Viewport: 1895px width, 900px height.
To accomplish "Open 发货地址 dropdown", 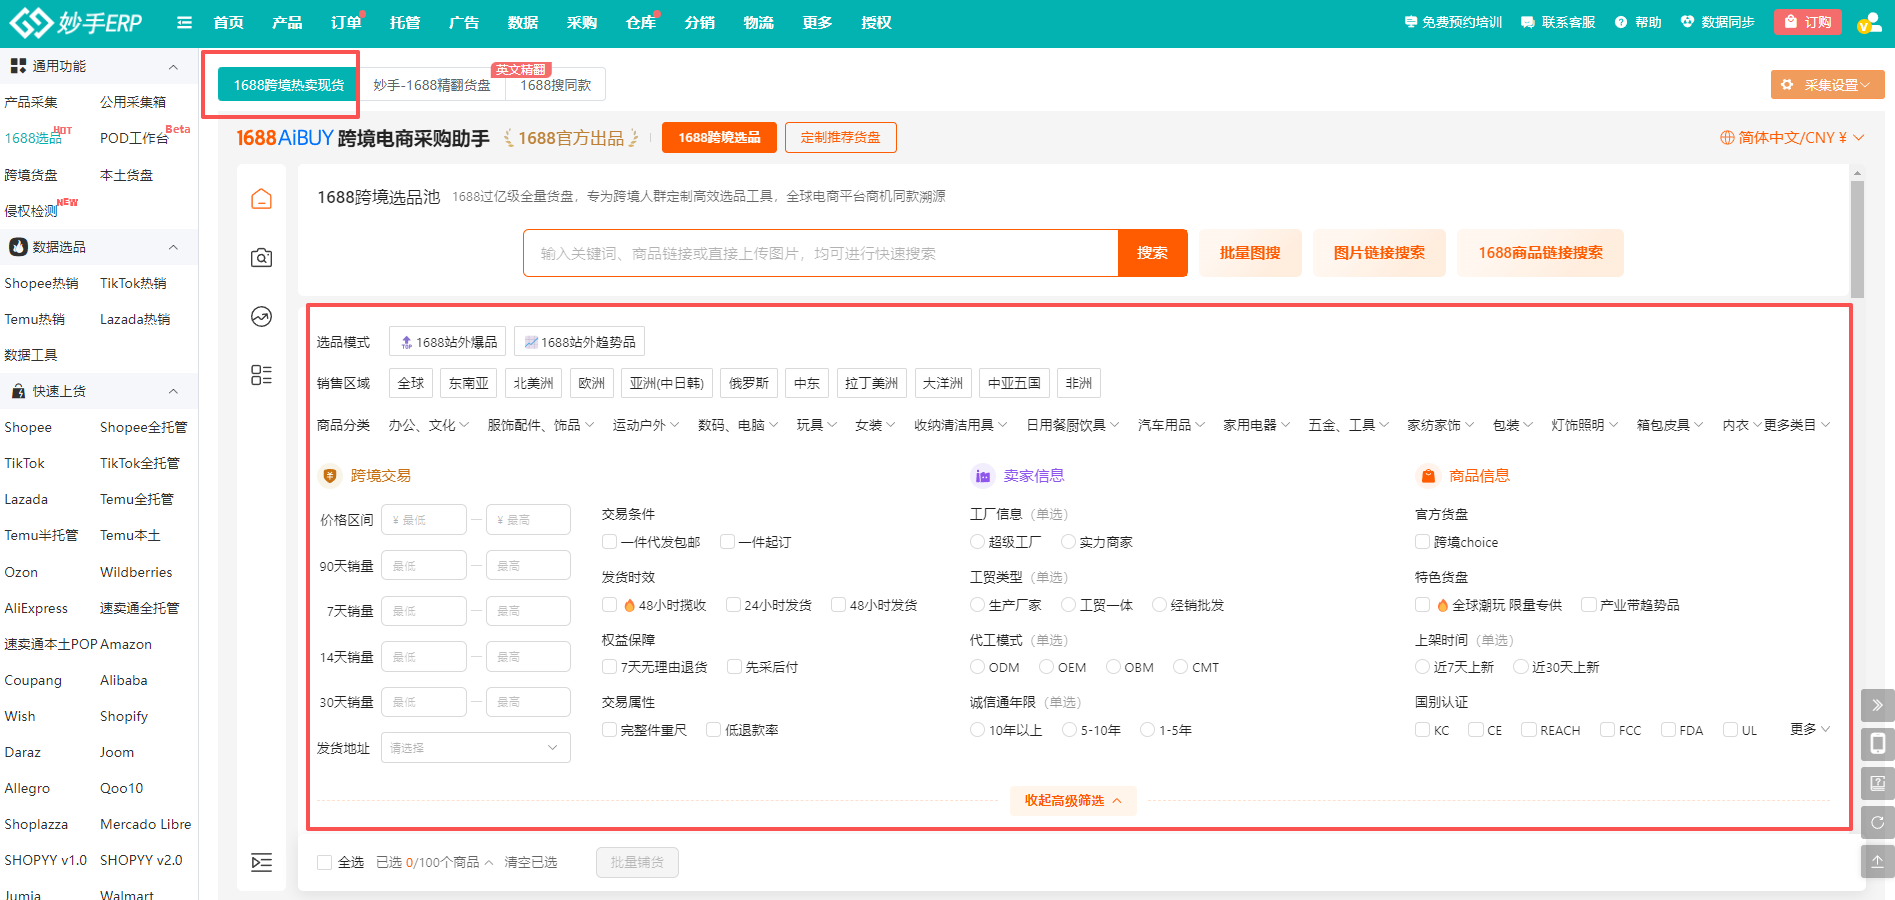I will click(475, 748).
